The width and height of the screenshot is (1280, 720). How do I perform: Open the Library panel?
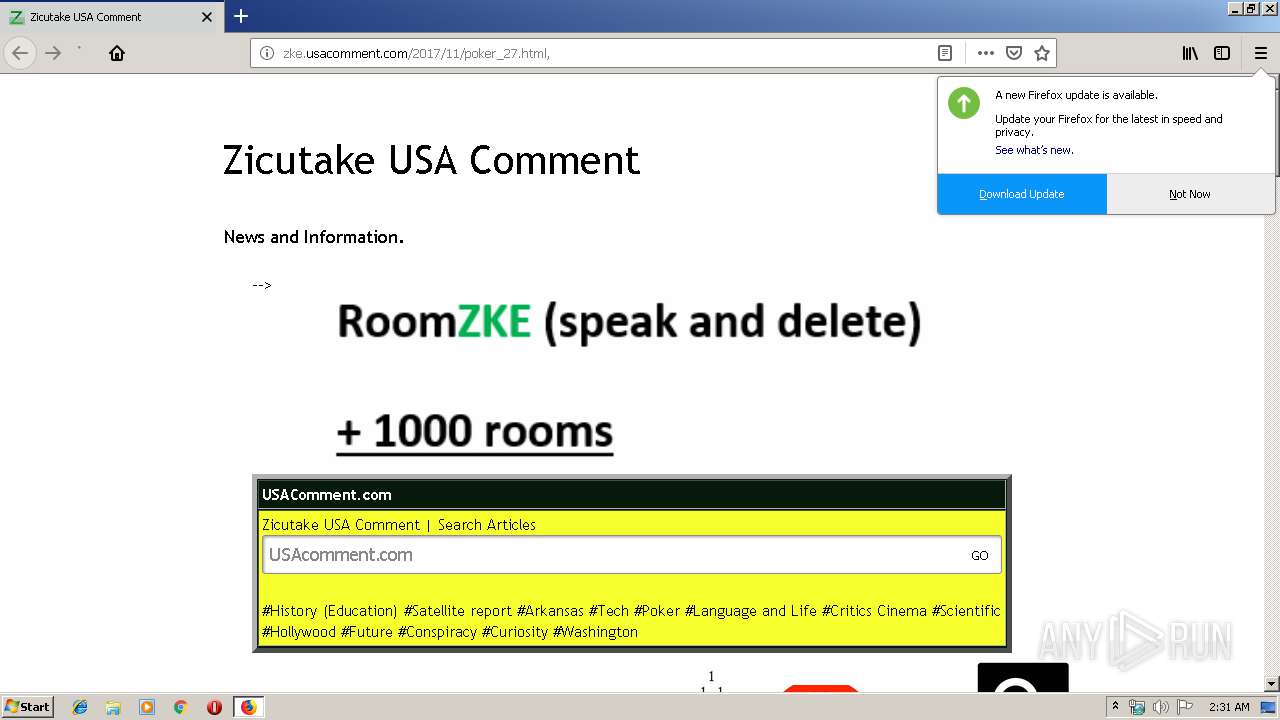pyautogui.click(x=1190, y=53)
